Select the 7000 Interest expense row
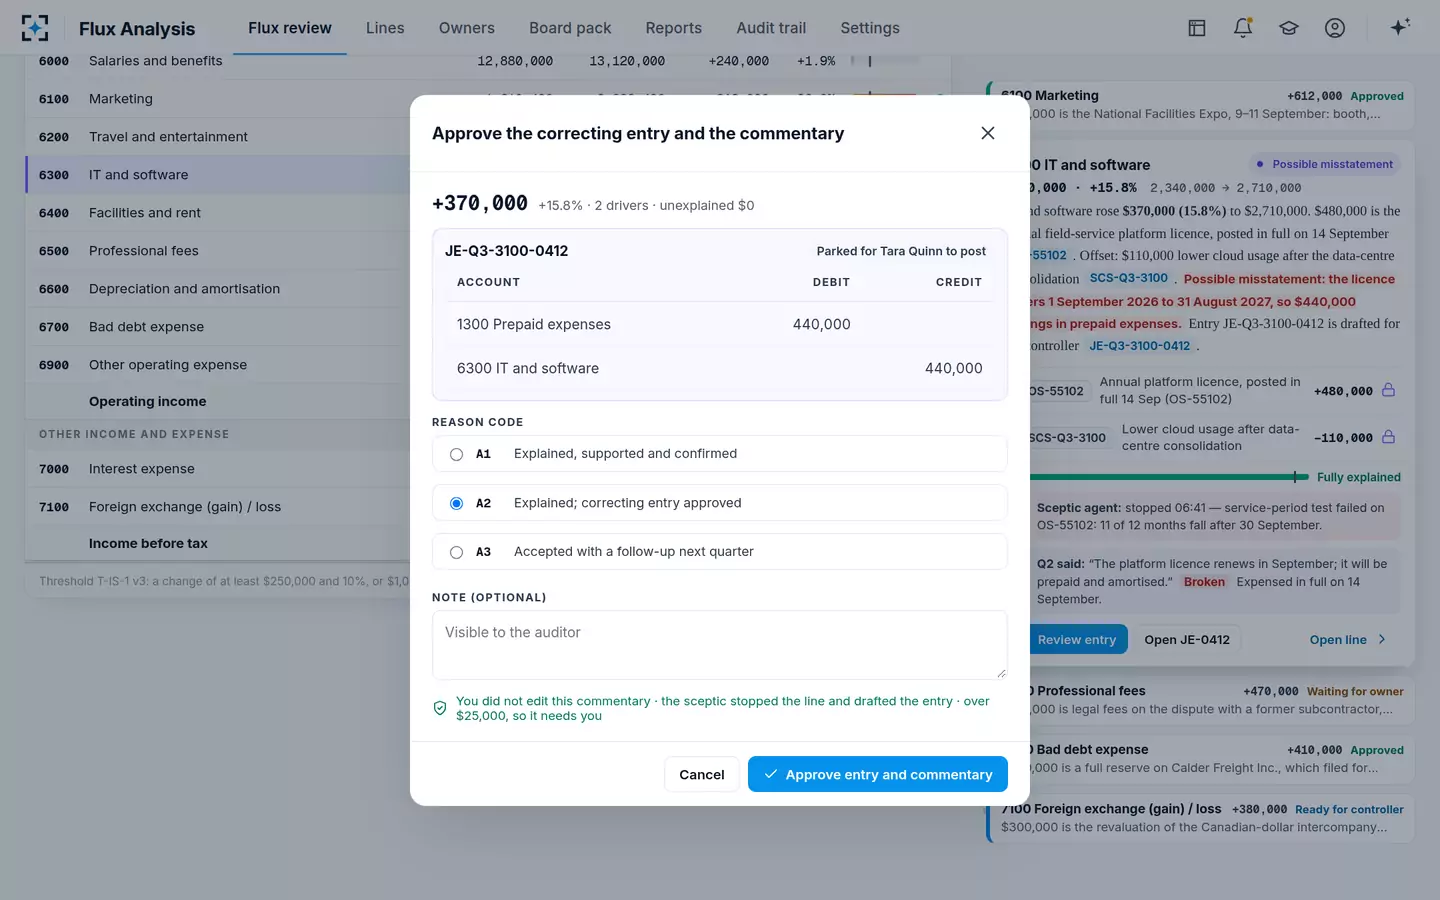 [218, 469]
